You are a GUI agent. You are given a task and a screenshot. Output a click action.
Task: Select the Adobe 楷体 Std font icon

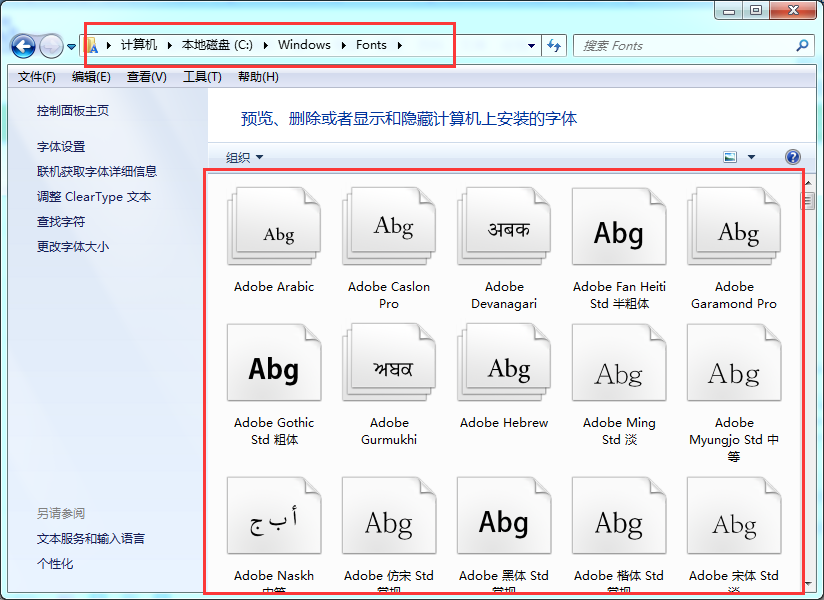coord(619,515)
